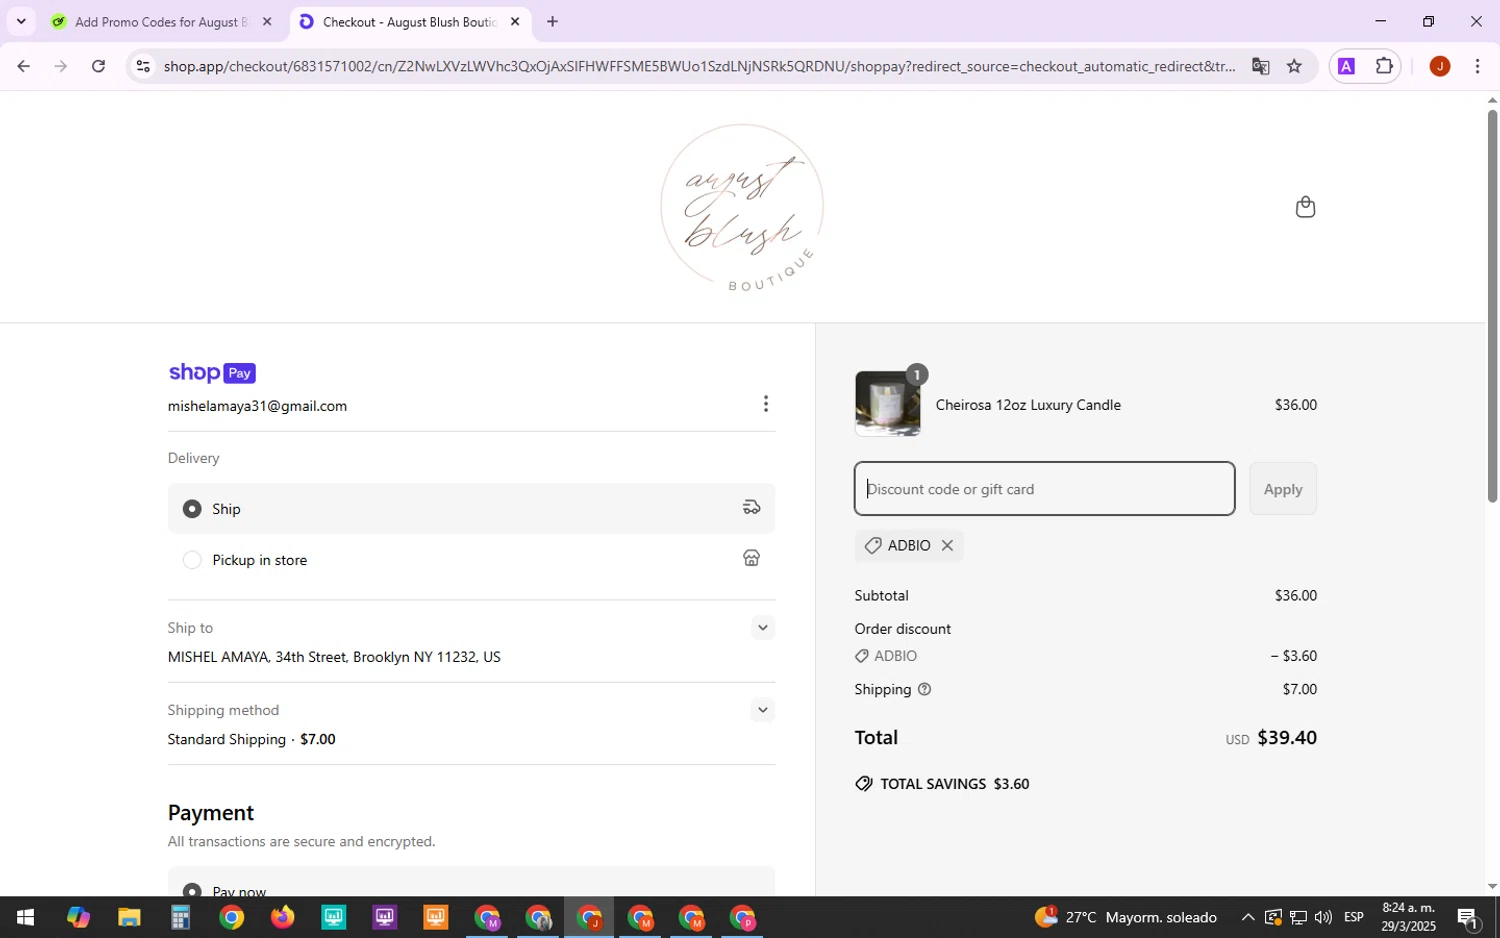Remove the ADBIO discount code tag
The image size is (1500, 938).
tap(947, 545)
